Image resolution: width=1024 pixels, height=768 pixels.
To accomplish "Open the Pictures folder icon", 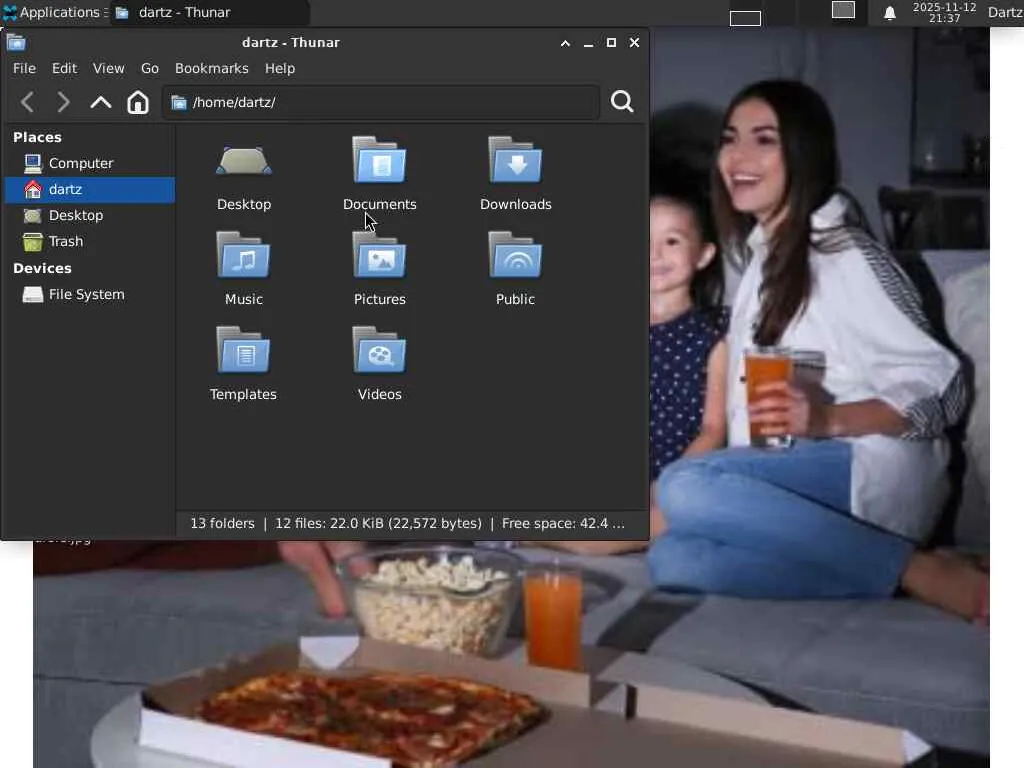I will click(x=379, y=257).
